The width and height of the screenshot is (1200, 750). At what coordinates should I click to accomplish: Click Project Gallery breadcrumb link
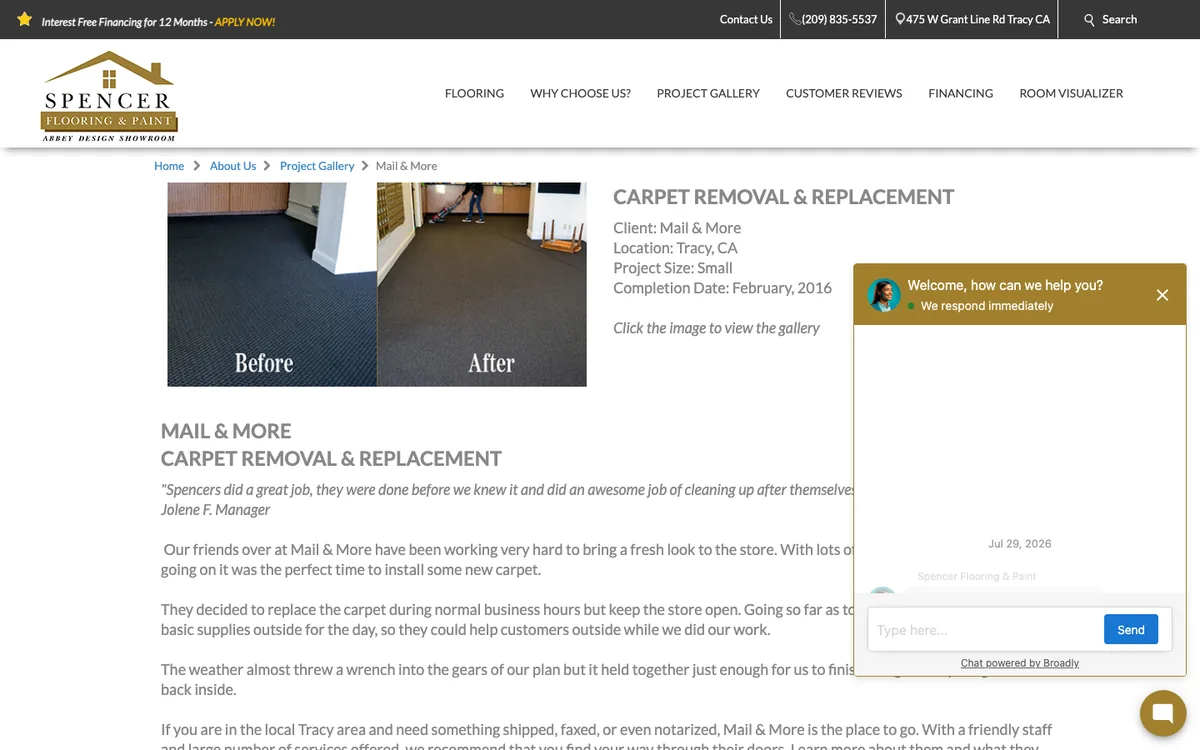click(x=317, y=166)
